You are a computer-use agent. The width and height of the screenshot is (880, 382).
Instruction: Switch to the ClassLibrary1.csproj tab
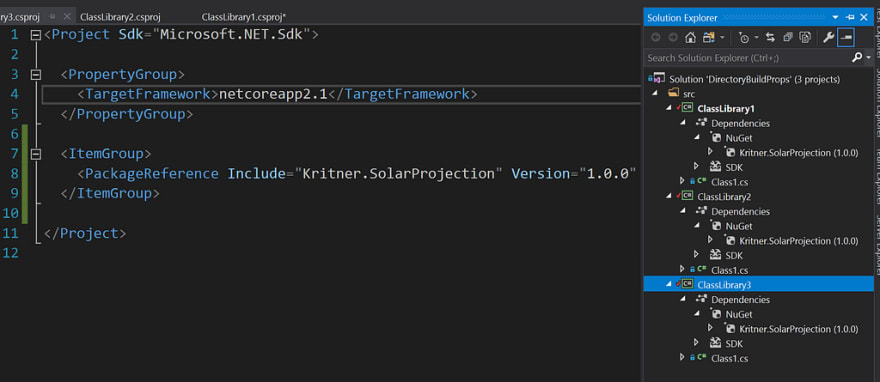pyautogui.click(x=244, y=17)
